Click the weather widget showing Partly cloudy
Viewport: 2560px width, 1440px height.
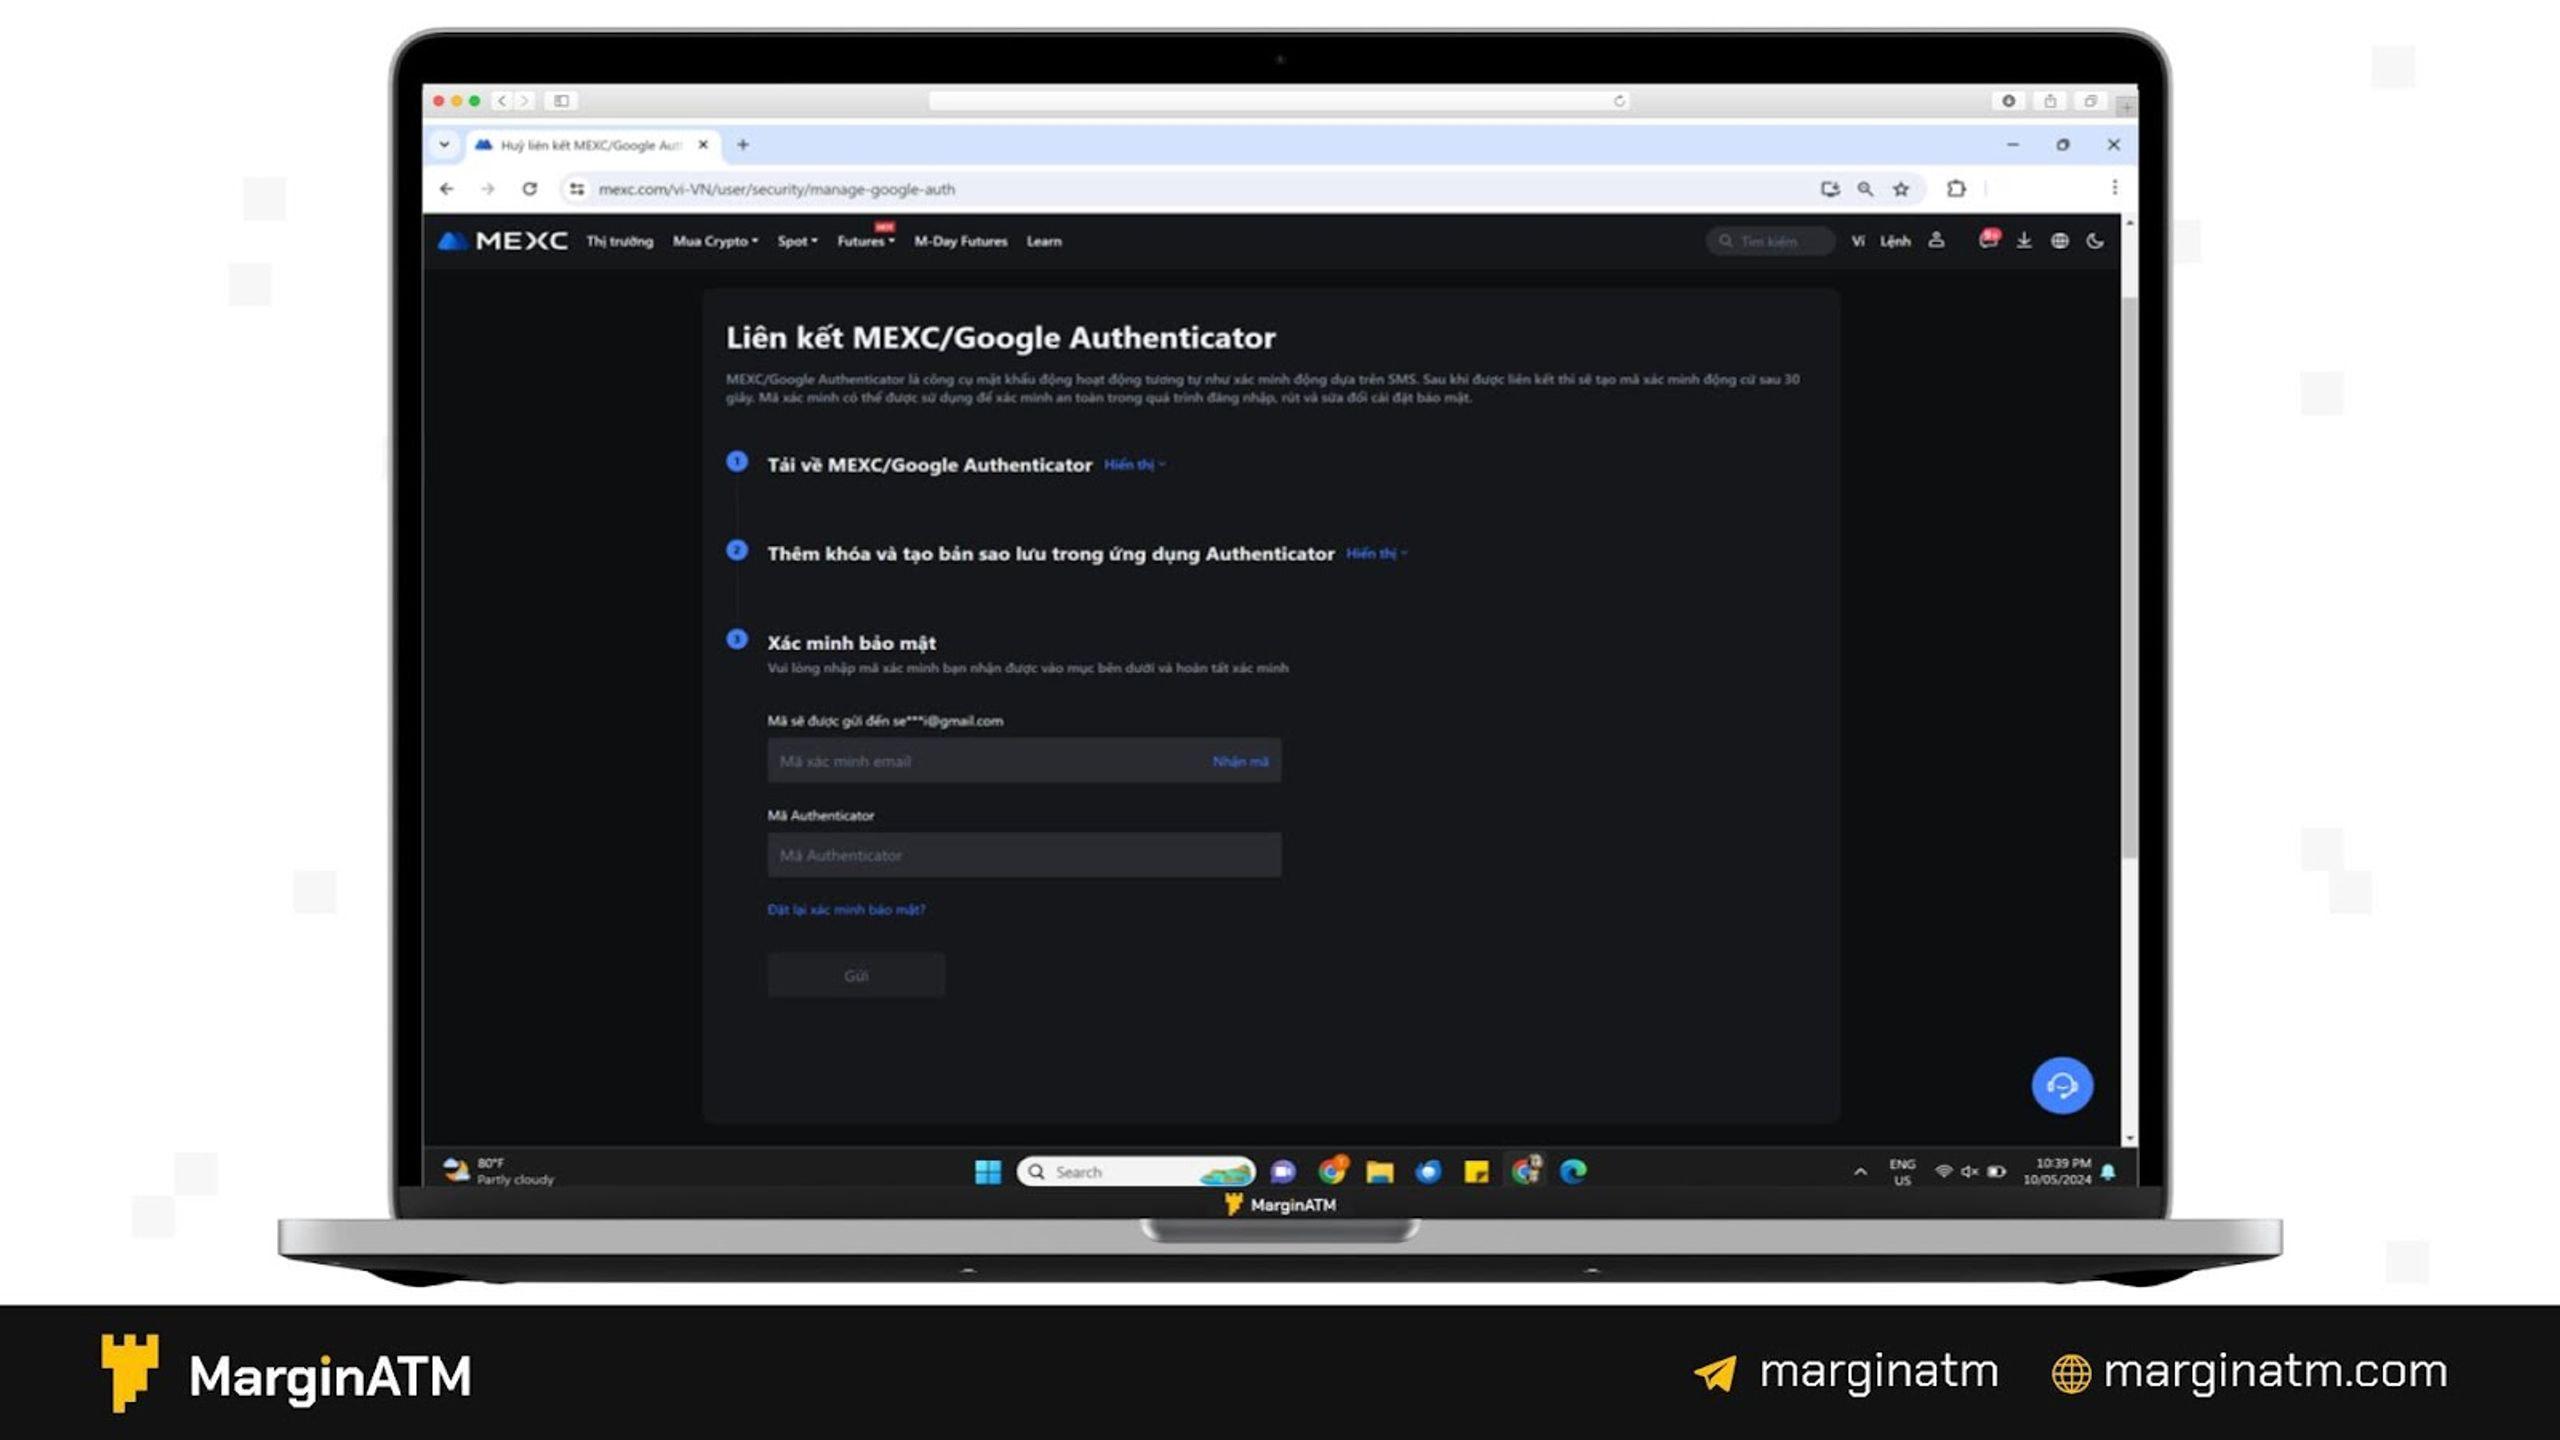pyautogui.click(x=498, y=1171)
